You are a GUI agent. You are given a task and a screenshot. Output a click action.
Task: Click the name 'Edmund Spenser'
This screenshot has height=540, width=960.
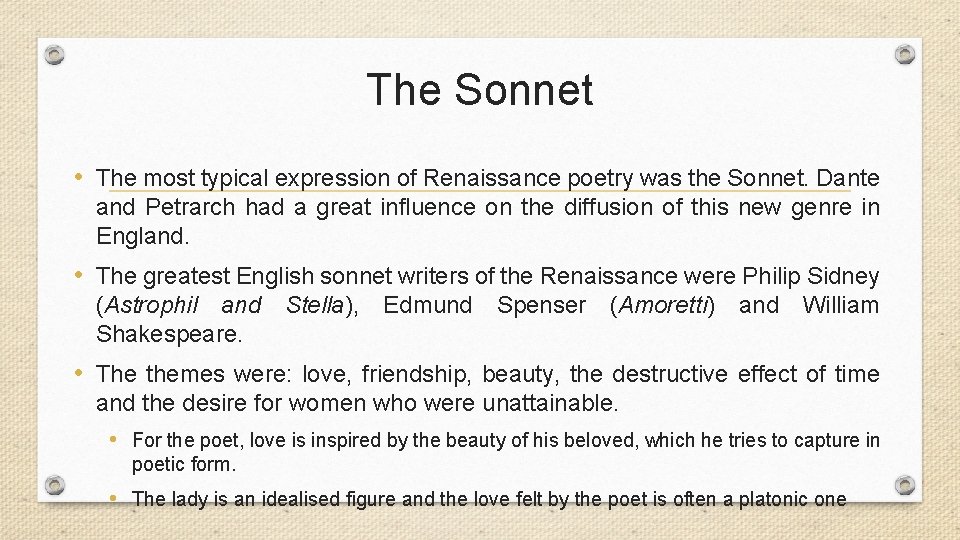484,305
